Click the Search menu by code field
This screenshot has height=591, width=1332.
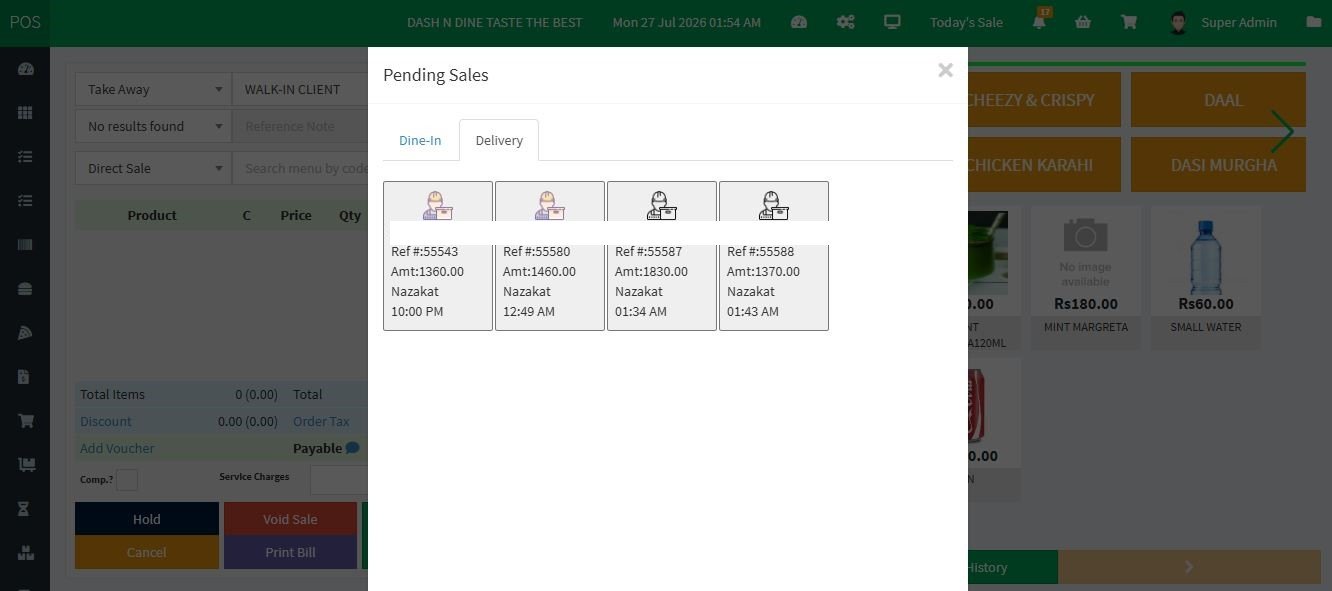pos(300,168)
